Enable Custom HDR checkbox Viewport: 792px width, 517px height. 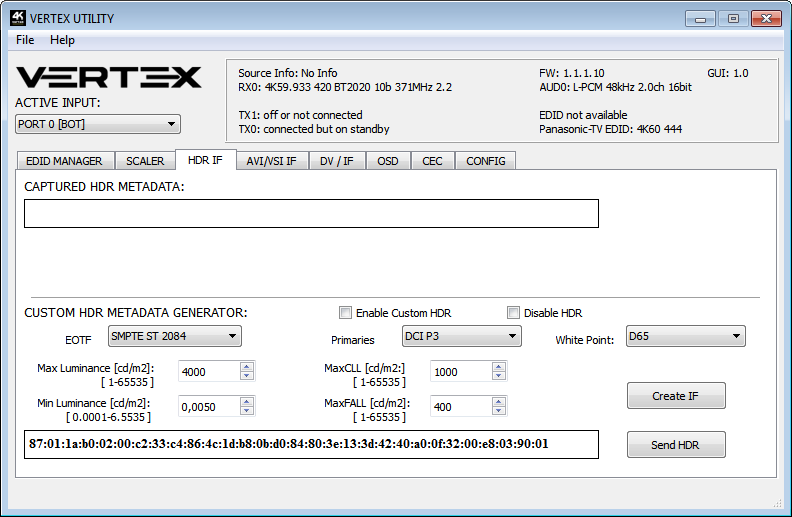345,313
